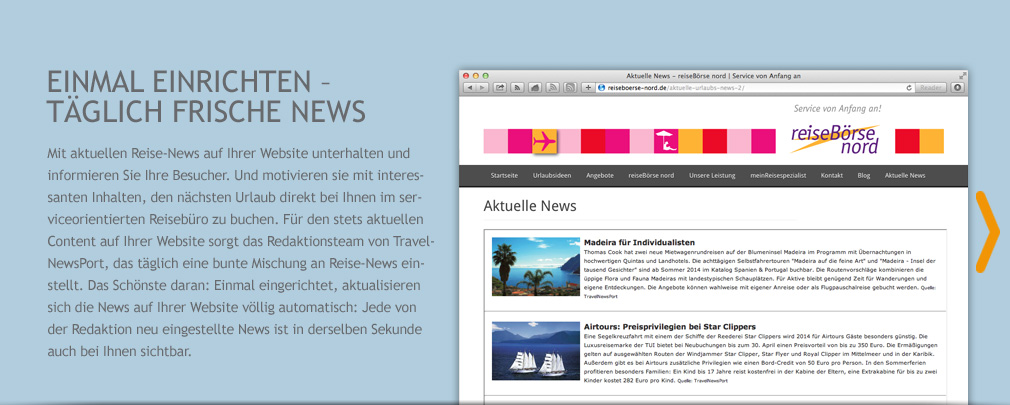Go to Kontakt in the navigation bar

pos(831,175)
